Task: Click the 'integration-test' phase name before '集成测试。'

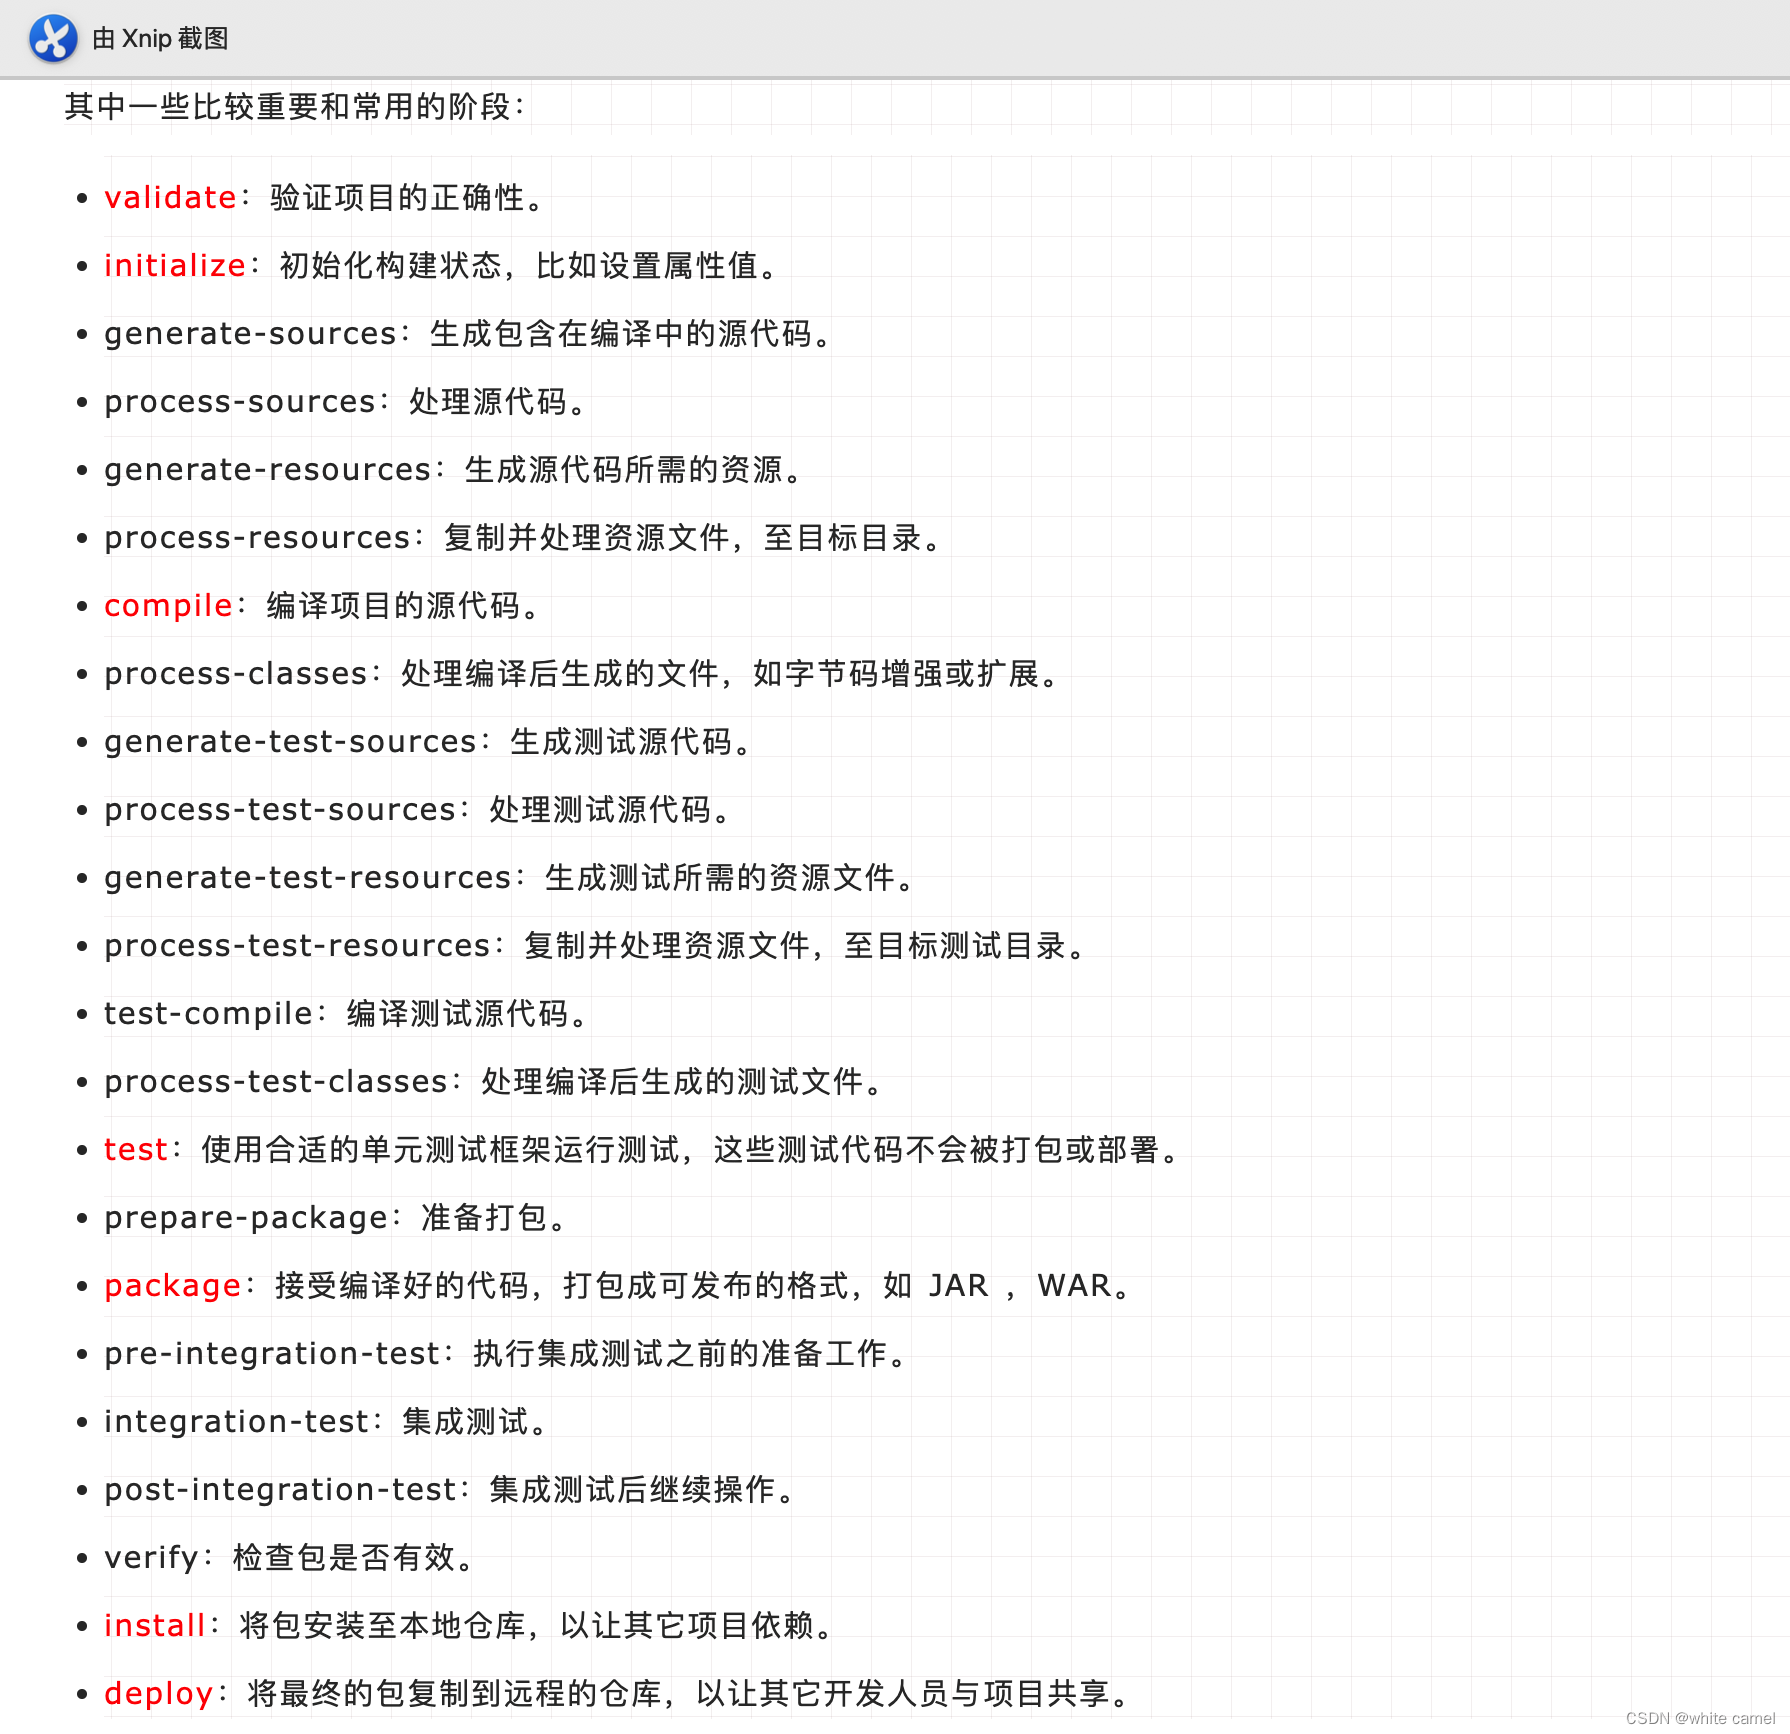Action: 237,1421
